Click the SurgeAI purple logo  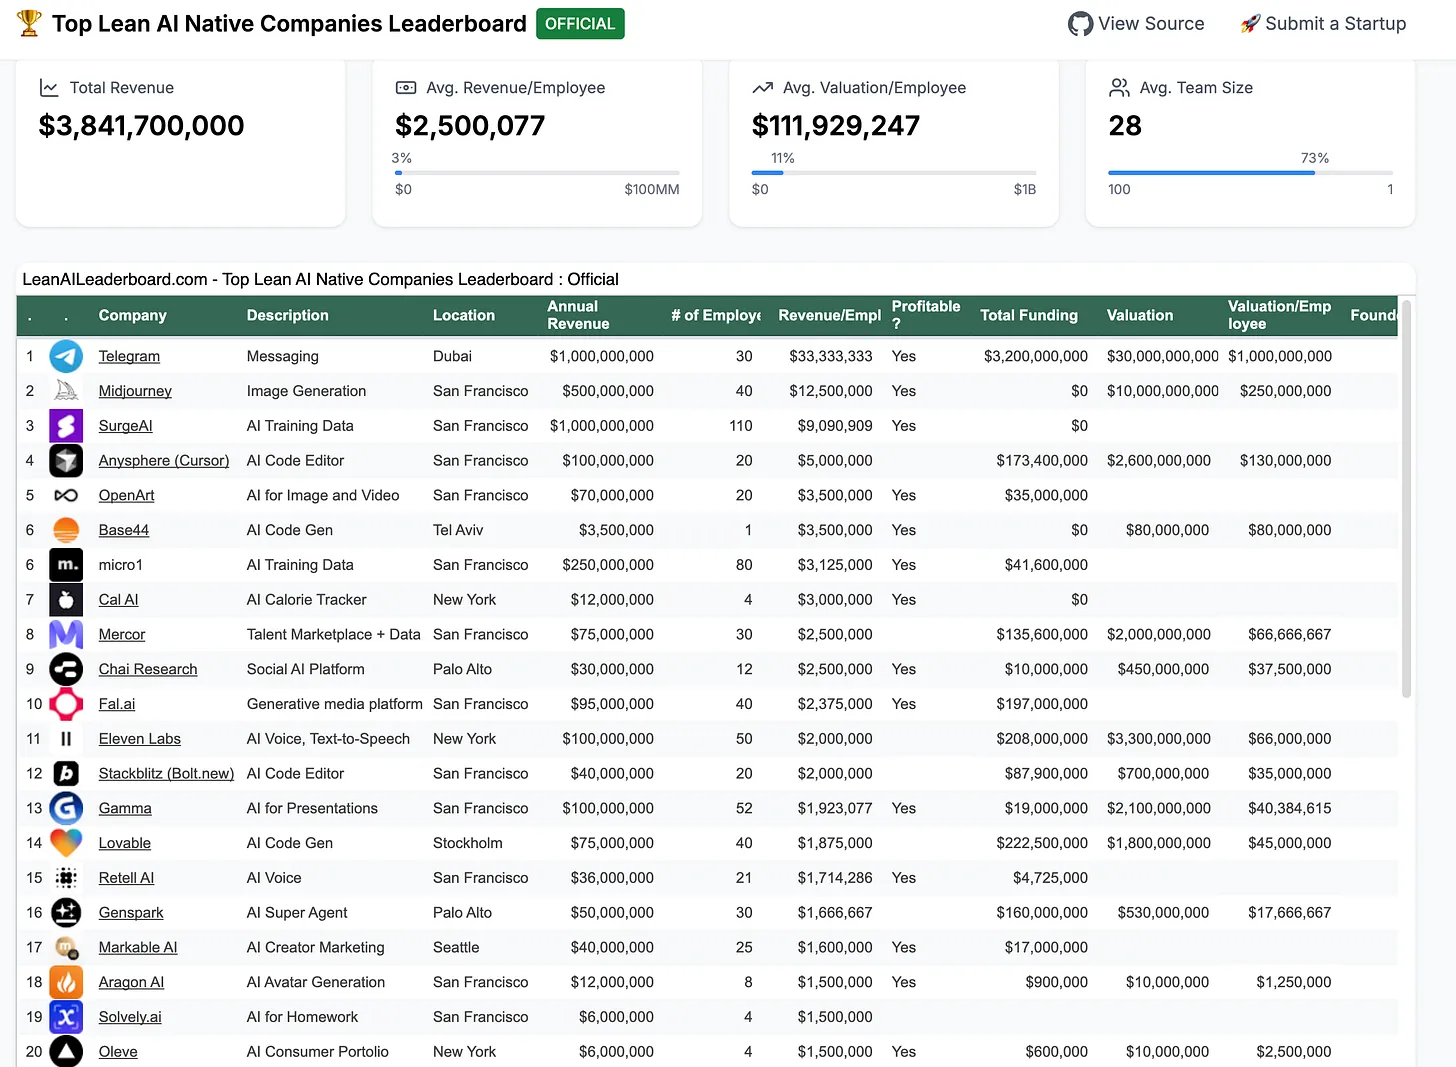[66, 426]
